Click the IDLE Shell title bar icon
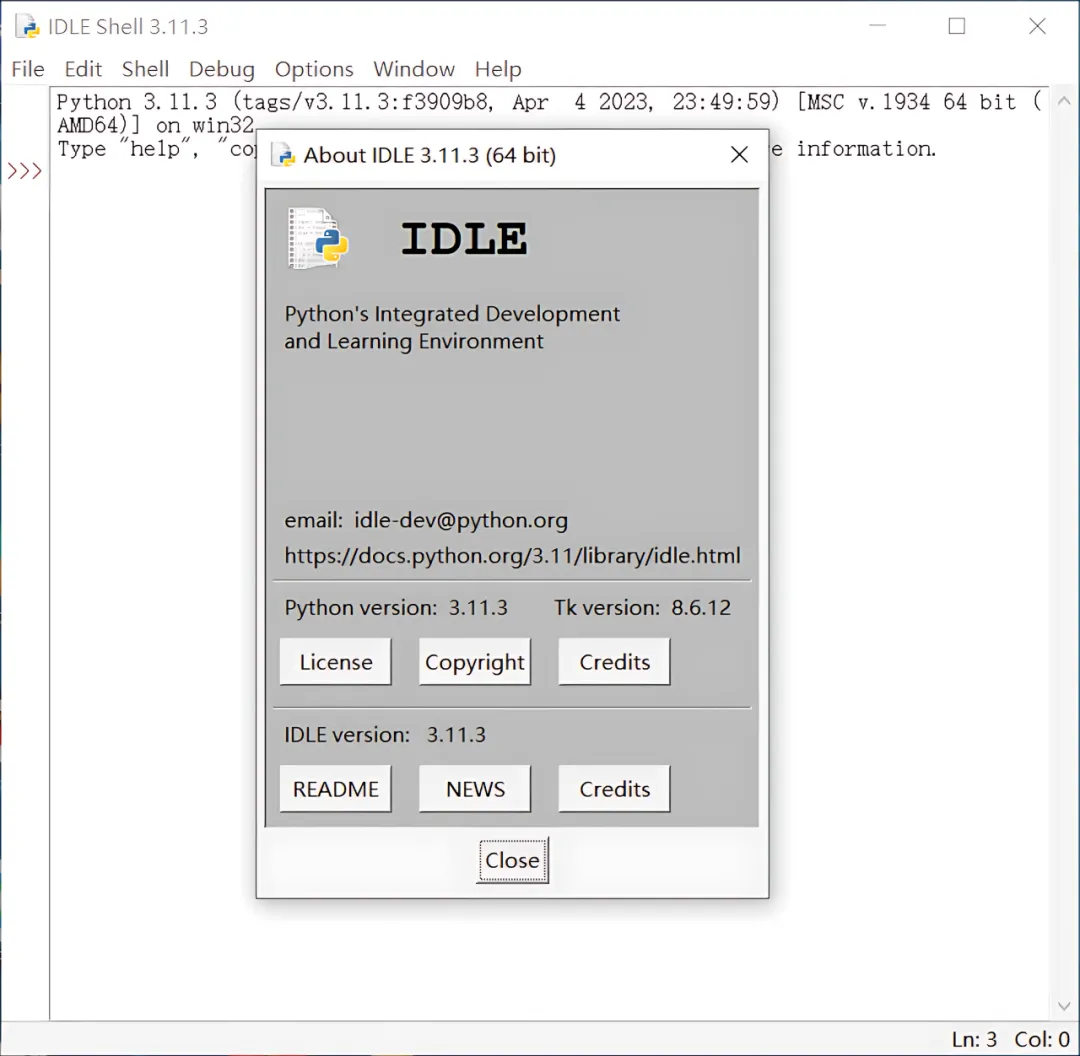Image resolution: width=1080 pixels, height=1056 pixels. (28, 26)
